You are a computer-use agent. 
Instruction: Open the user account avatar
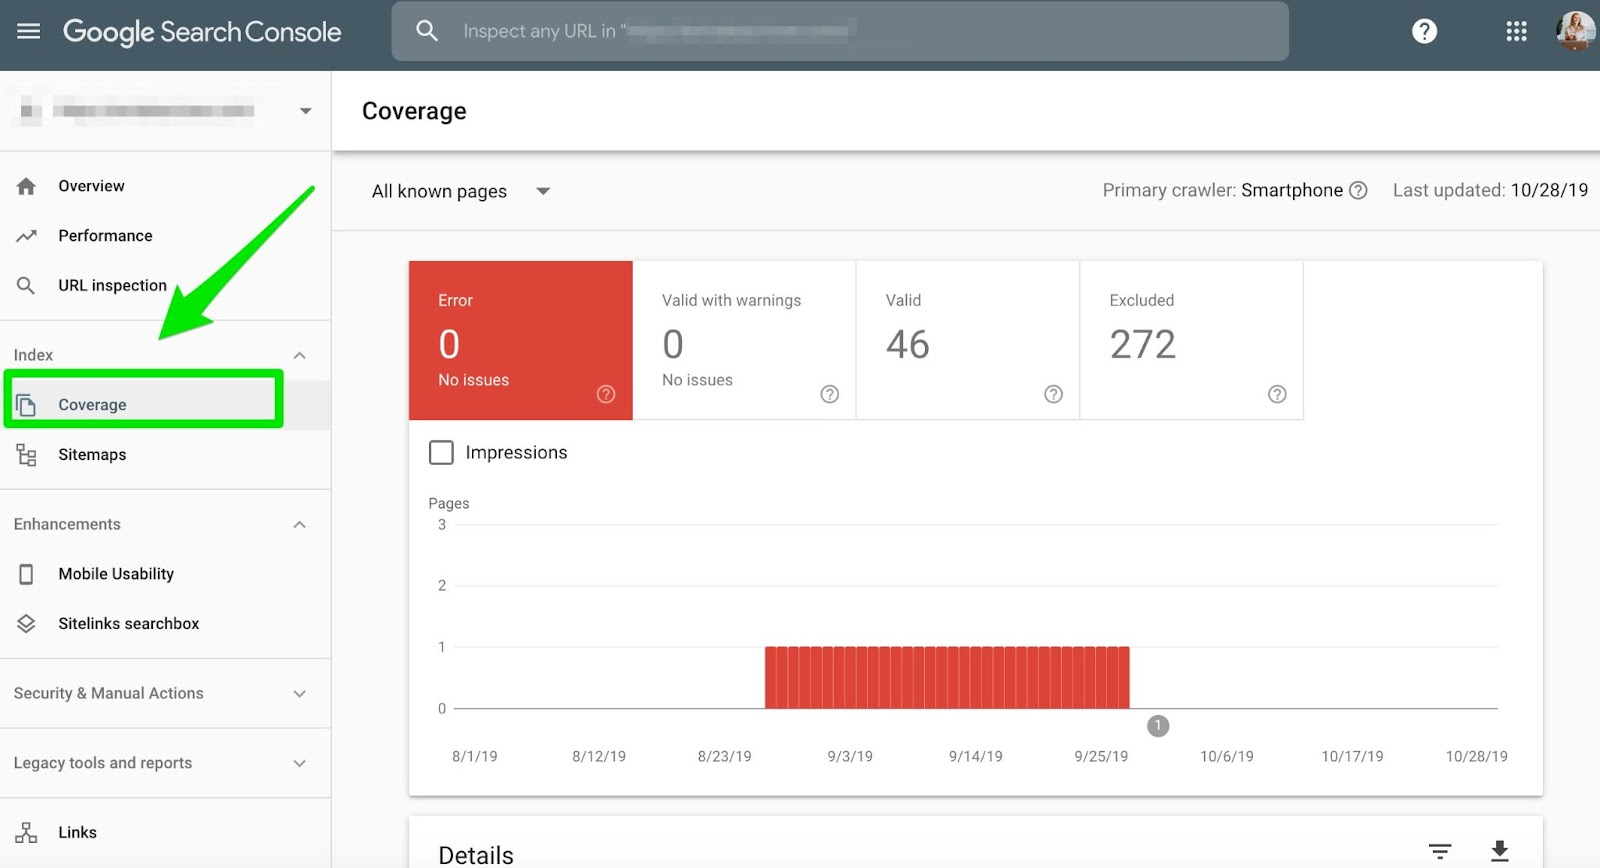1576,31
